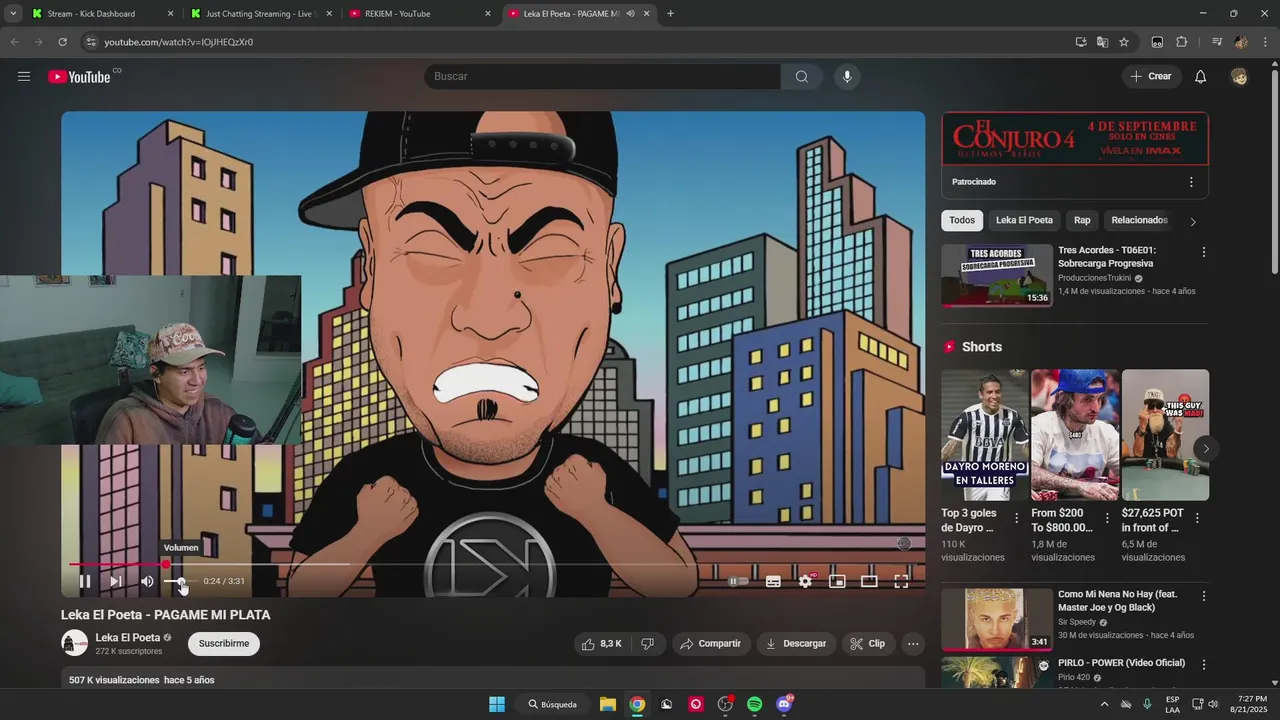Select the Rap filter chip
The height and width of the screenshot is (720, 1280).
(x=1082, y=220)
